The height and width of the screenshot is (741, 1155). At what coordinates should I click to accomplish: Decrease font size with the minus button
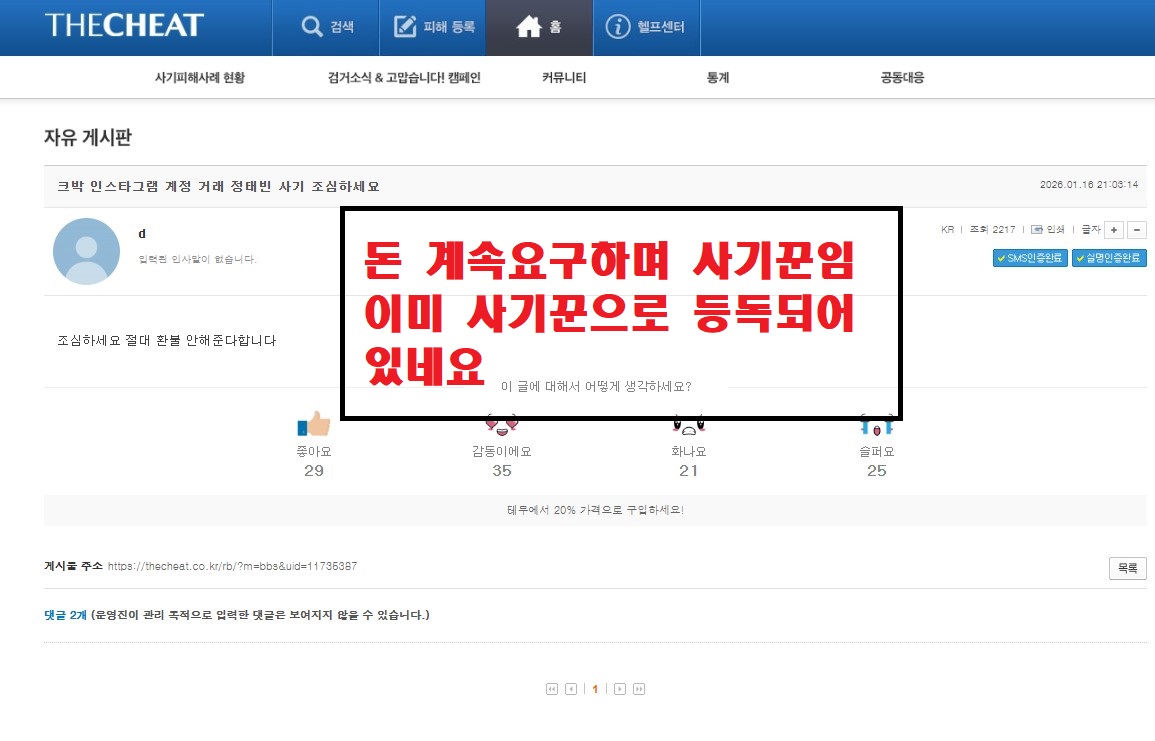[x=1136, y=230]
